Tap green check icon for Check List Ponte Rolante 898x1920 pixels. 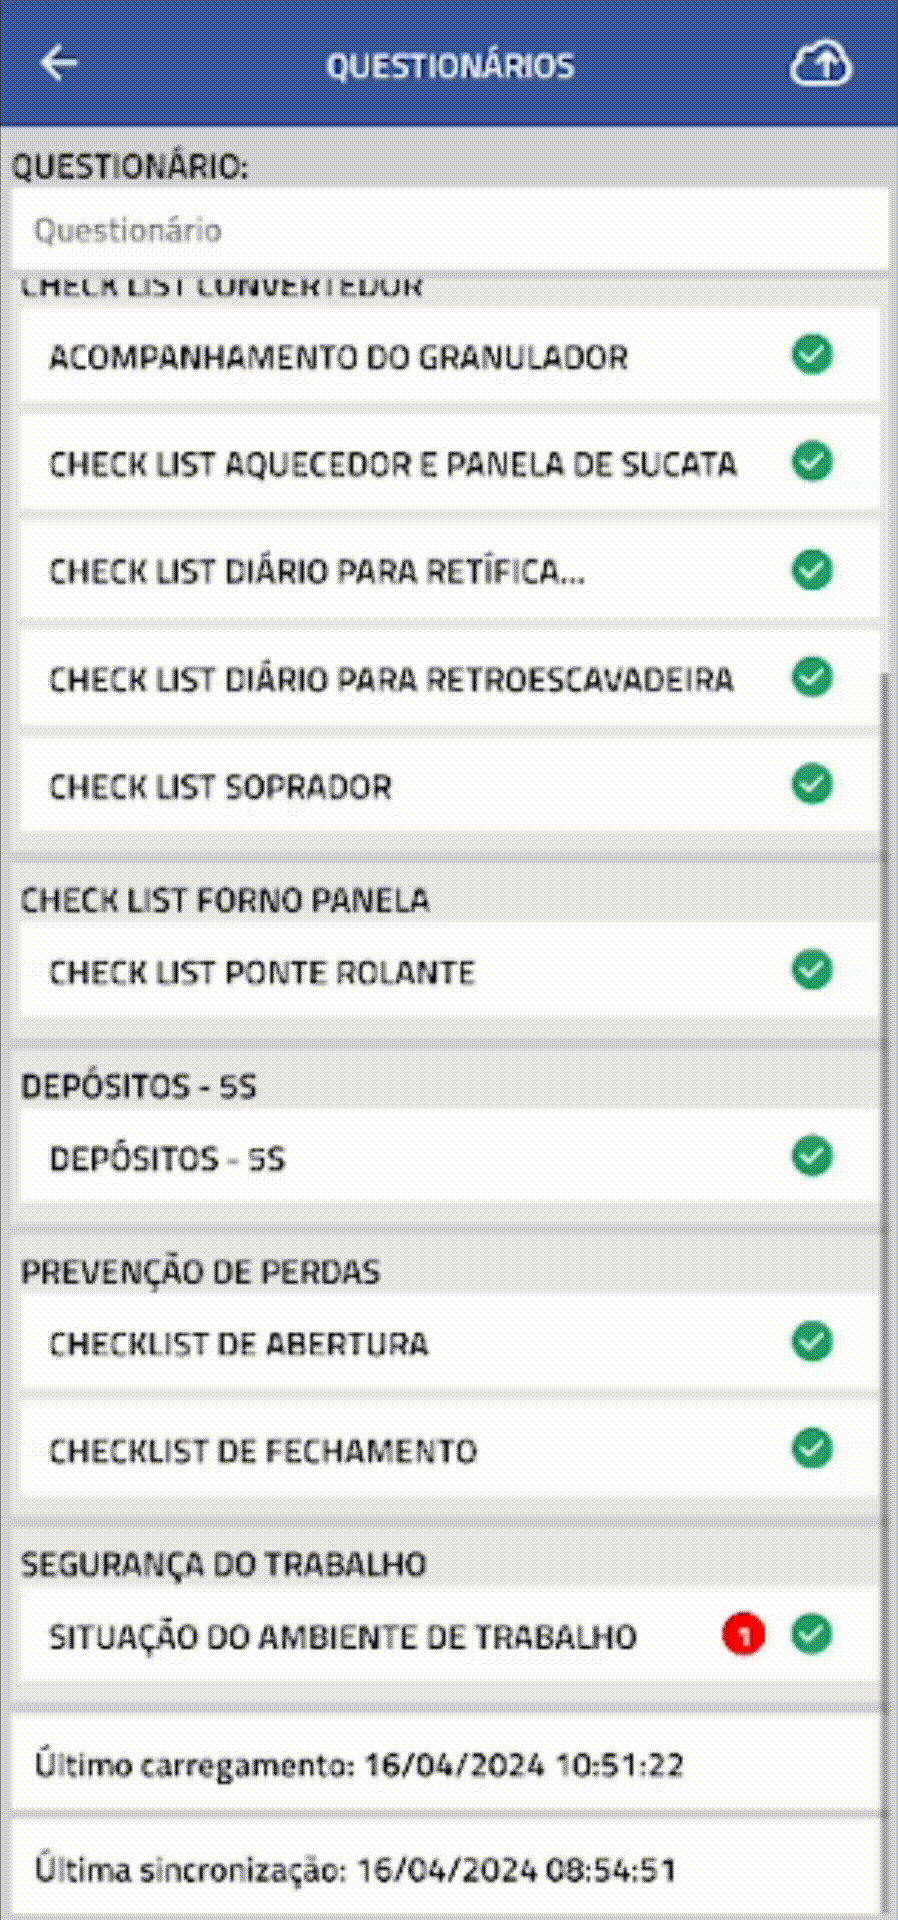812,970
